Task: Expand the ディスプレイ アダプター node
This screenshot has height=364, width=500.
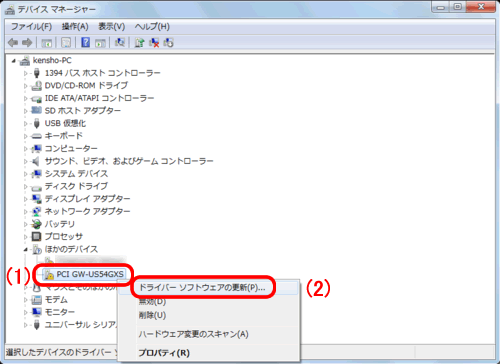Action: coord(25,199)
